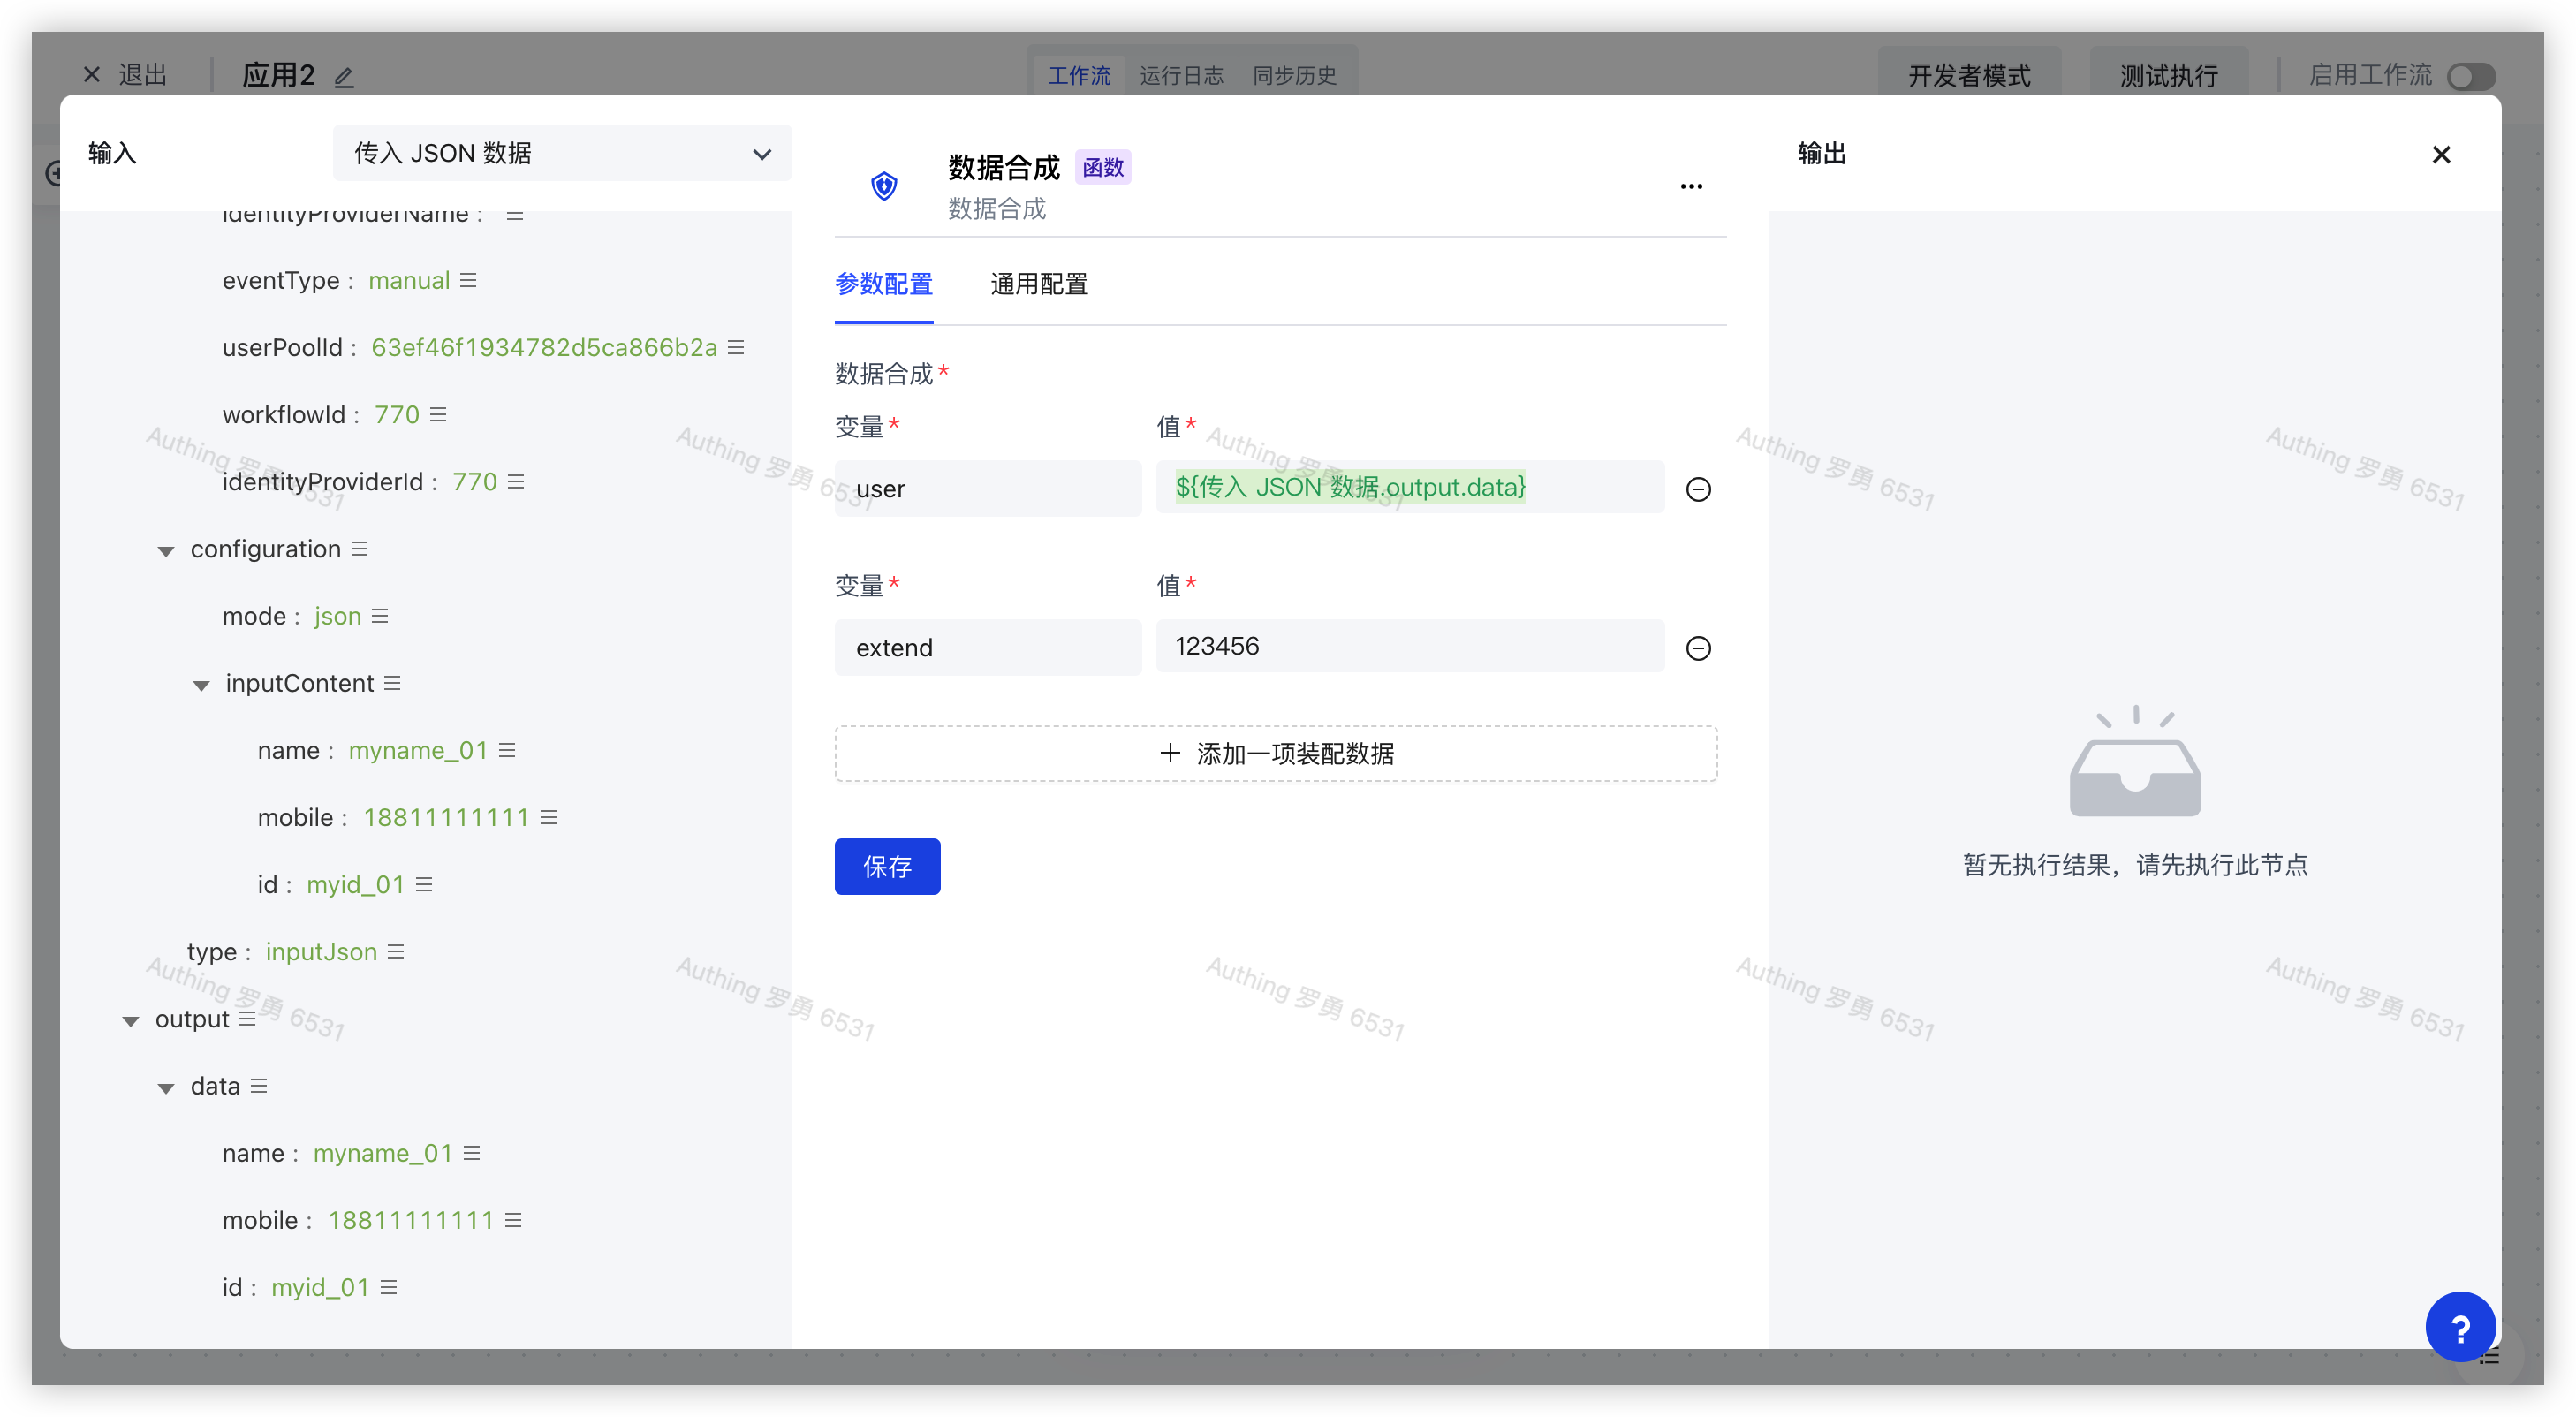Collapse the inputContent tree node
This screenshot has width=2576, height=1417.
tap(201, 684)
